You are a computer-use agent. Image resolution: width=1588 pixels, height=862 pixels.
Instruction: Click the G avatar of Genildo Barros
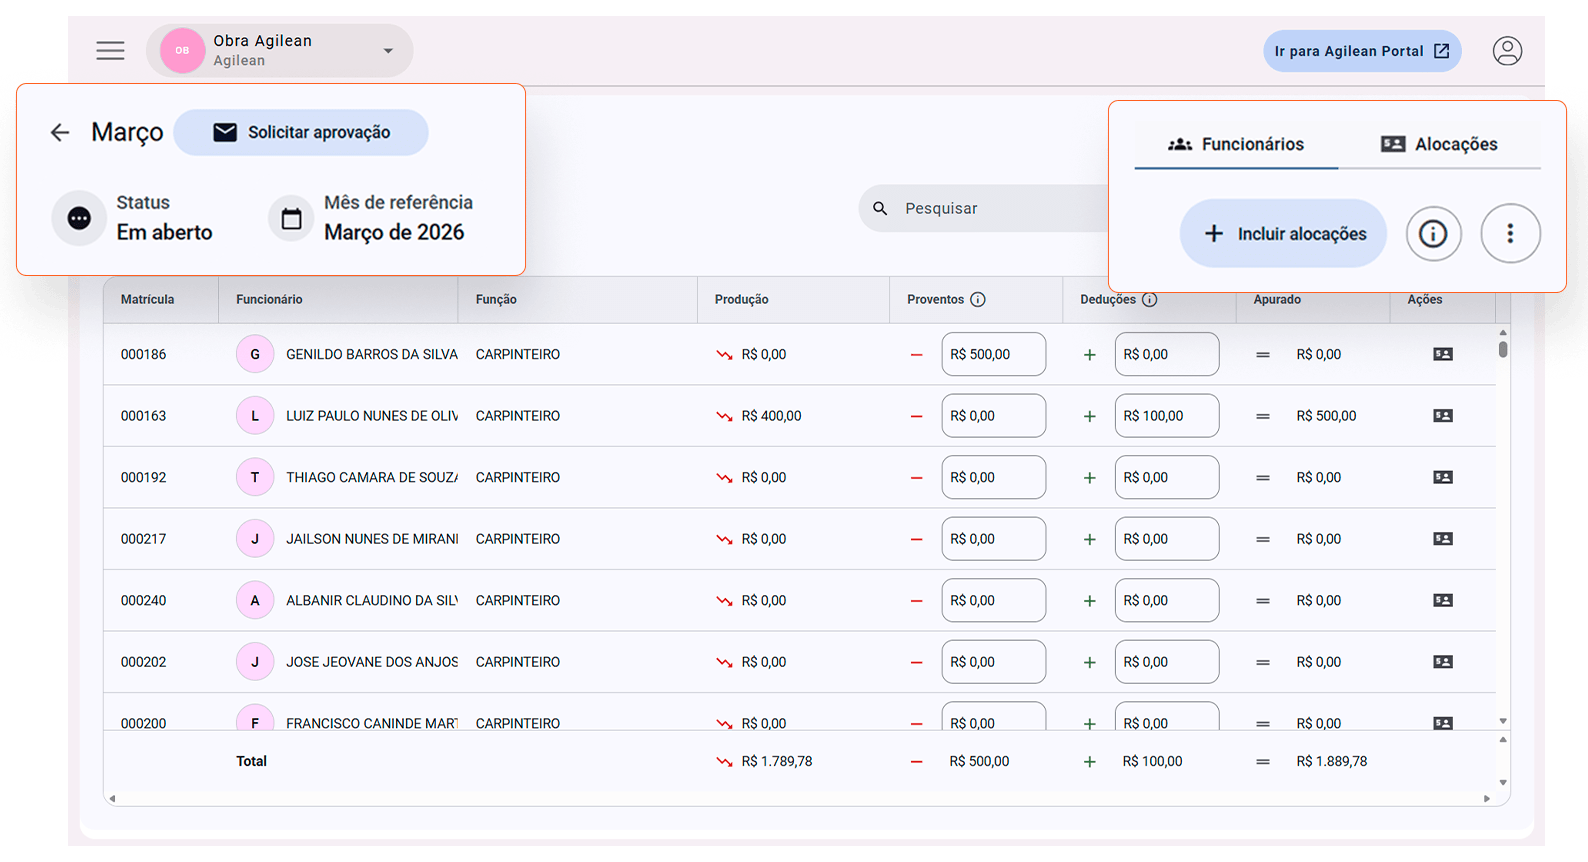[255, 354]
